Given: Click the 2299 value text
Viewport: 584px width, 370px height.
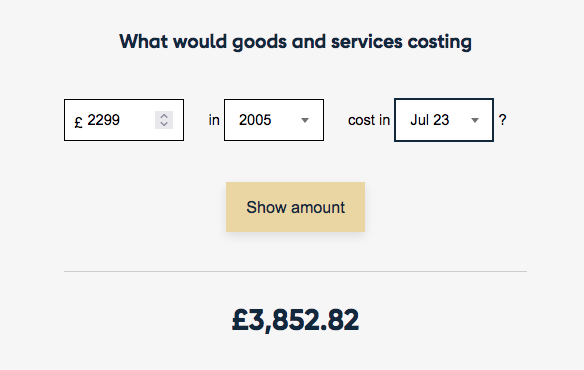Looking at the screenshot, I should (x=104, y=120).
